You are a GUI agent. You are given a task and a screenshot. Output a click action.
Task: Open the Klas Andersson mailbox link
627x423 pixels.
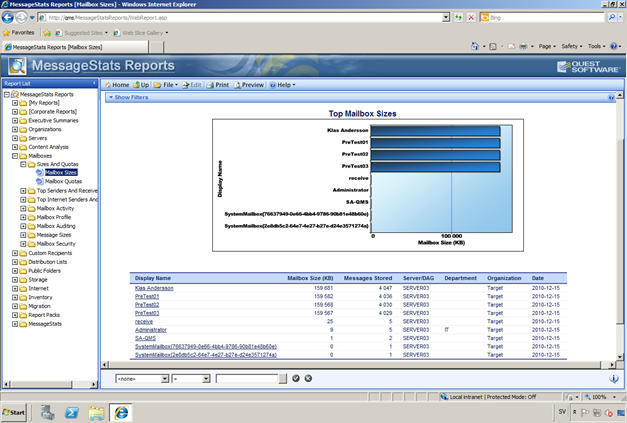click(x=154, y=288)
